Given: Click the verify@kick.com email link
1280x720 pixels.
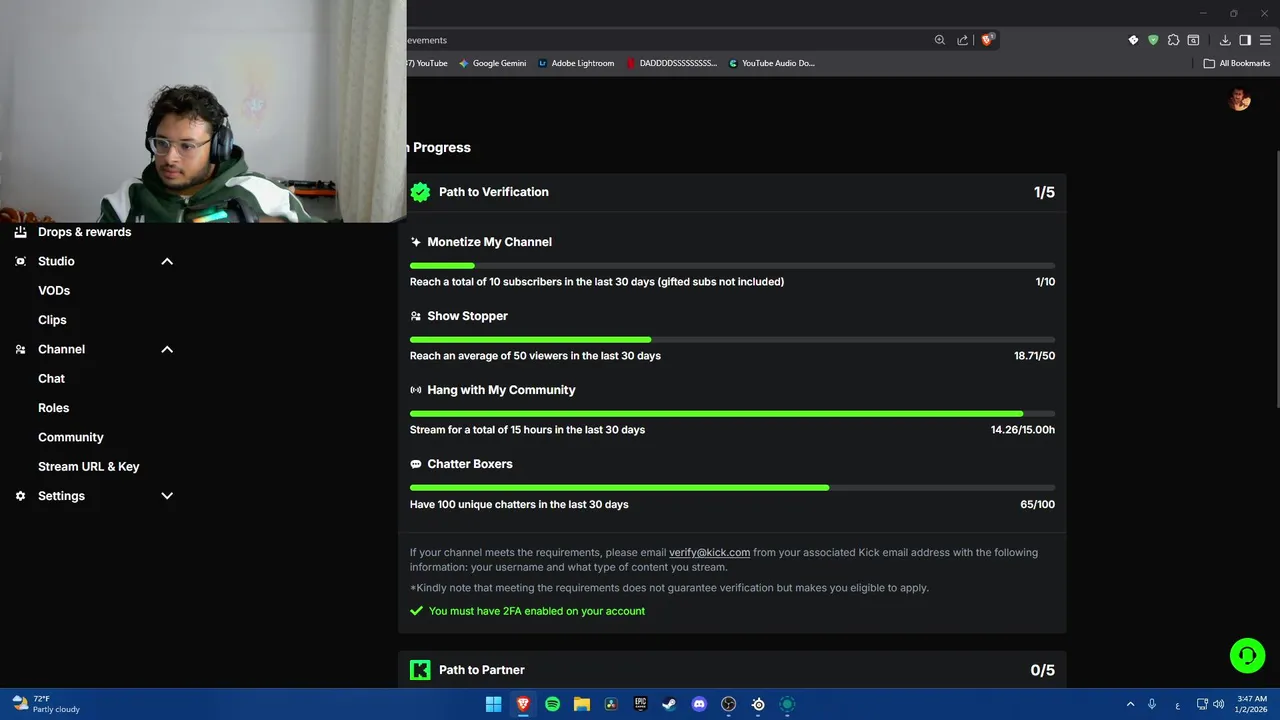Looking at the screenshot, I should pos(709,552).
